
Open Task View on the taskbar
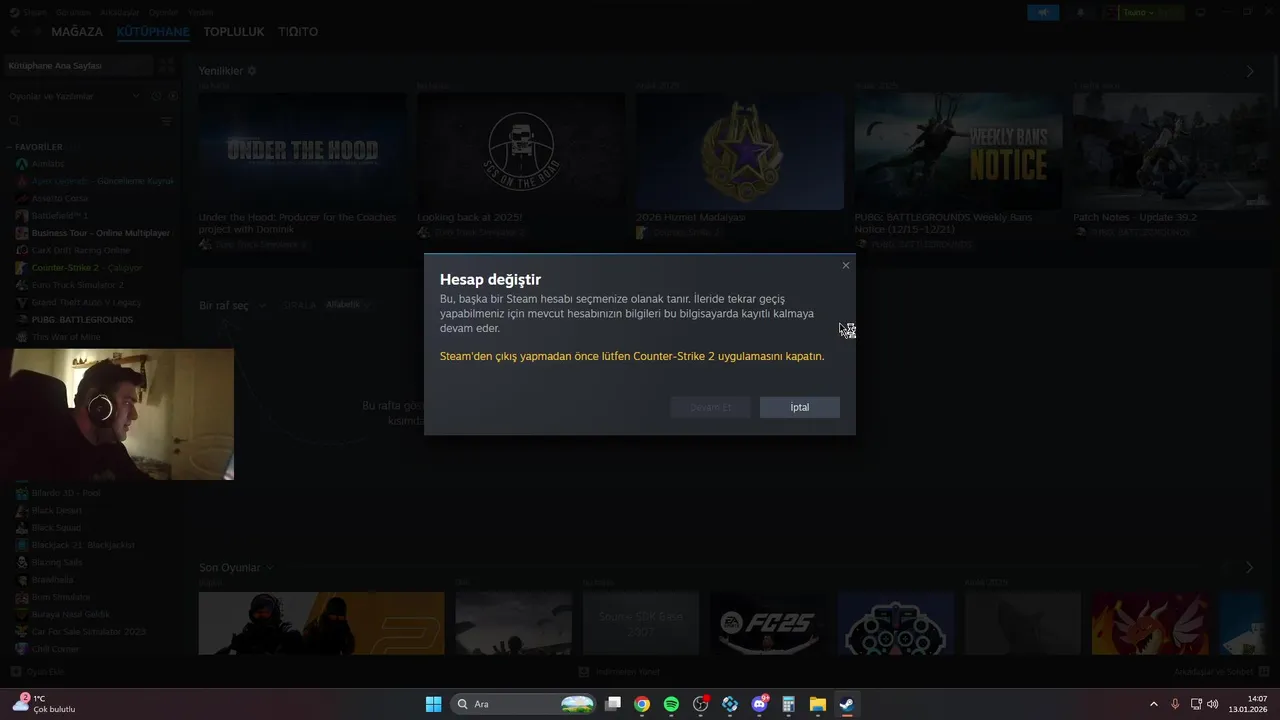point(613,704)
